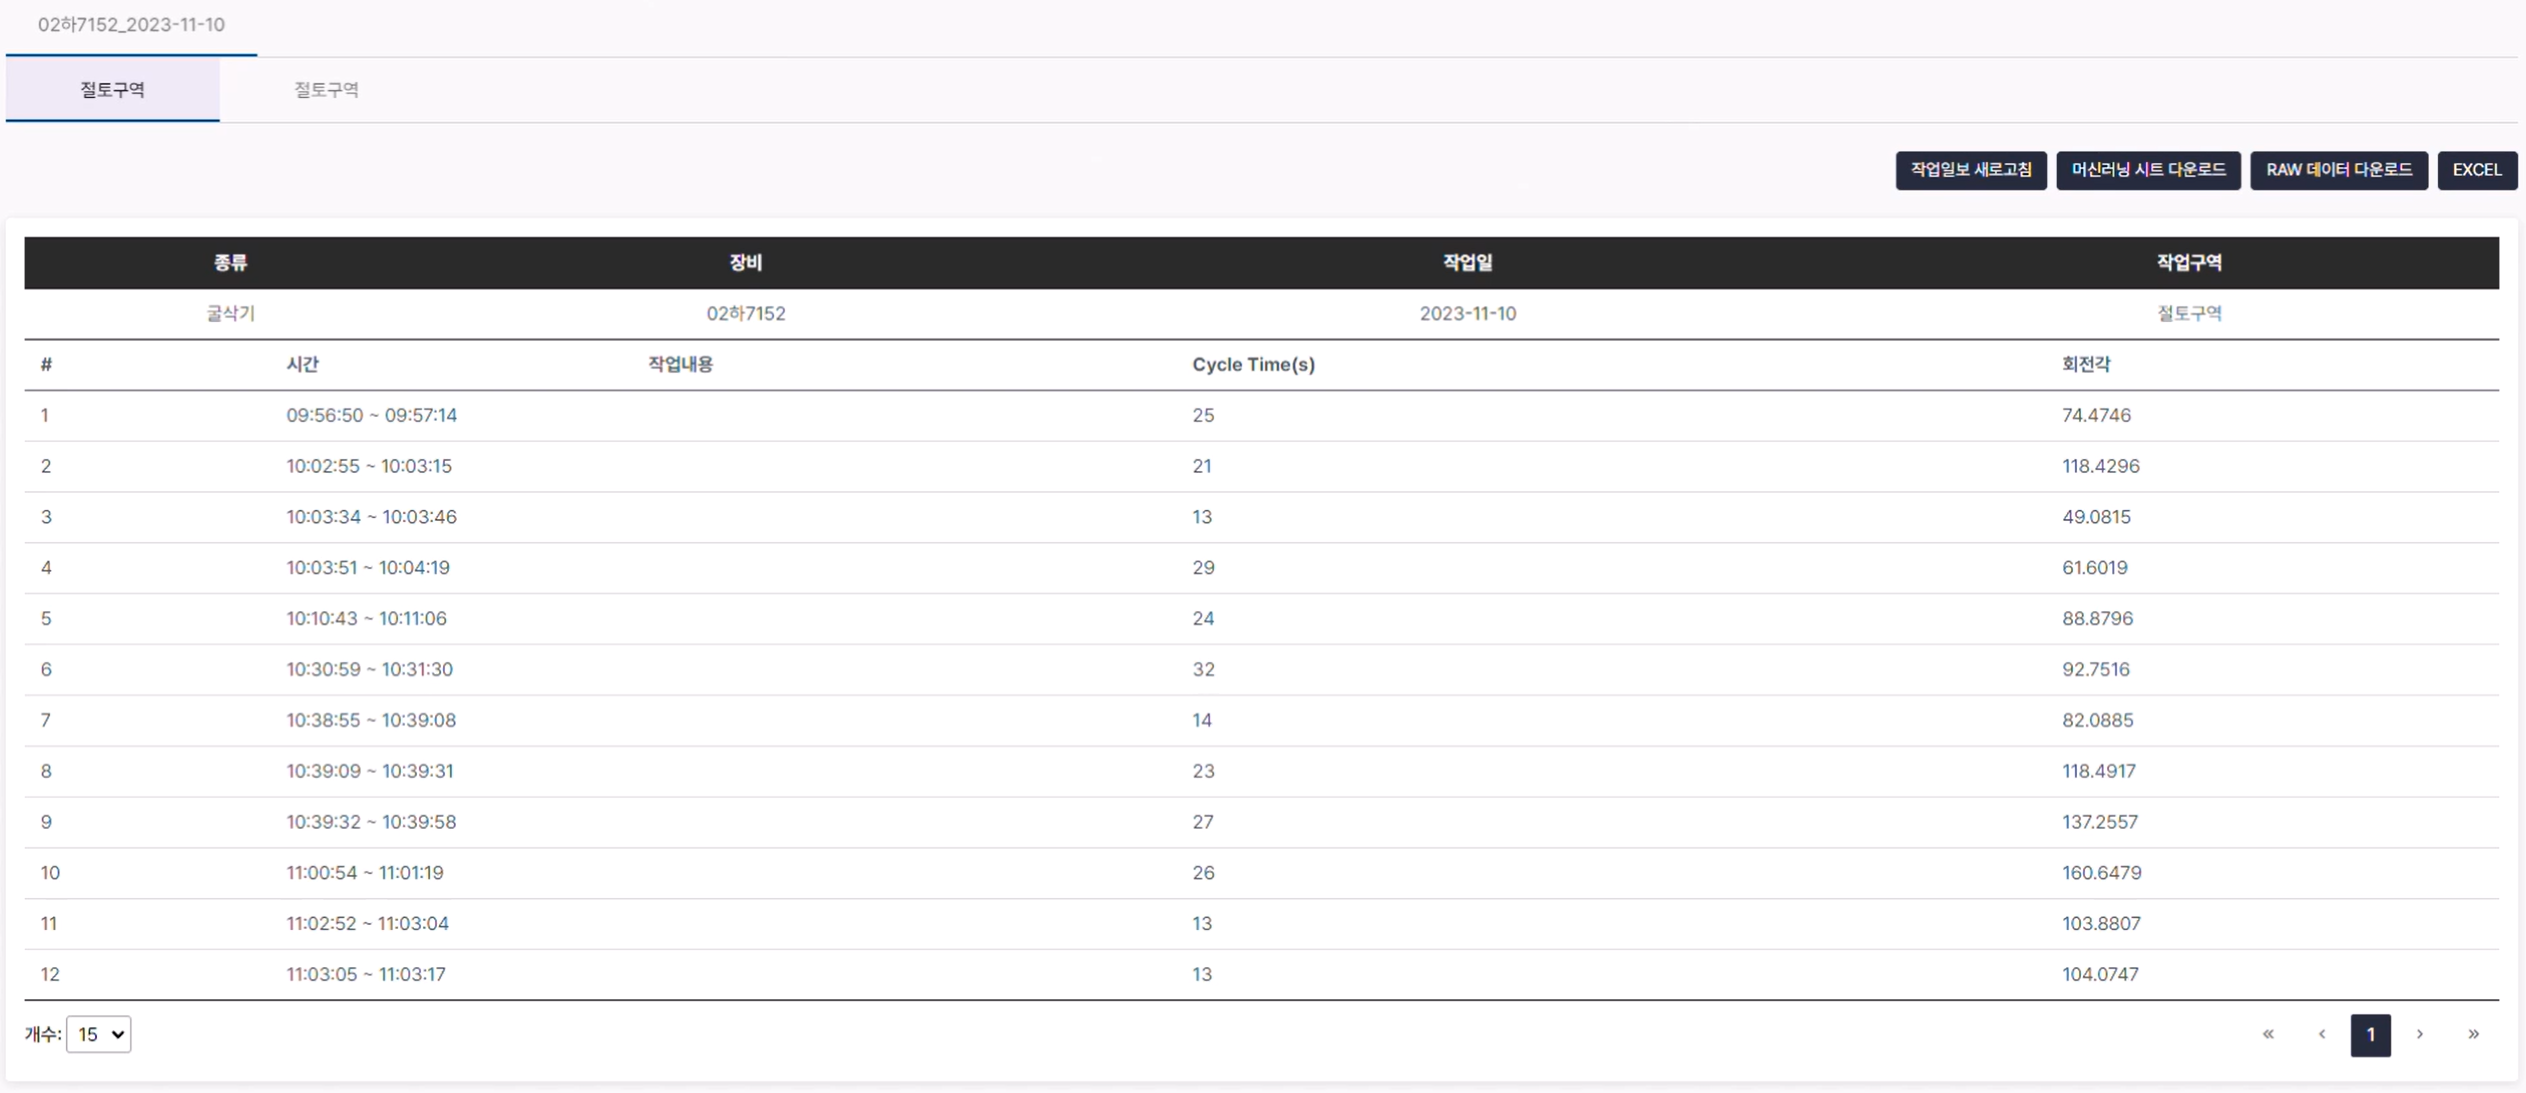
Task: Select the active 절토구역 tab
Action: point(112,90)
